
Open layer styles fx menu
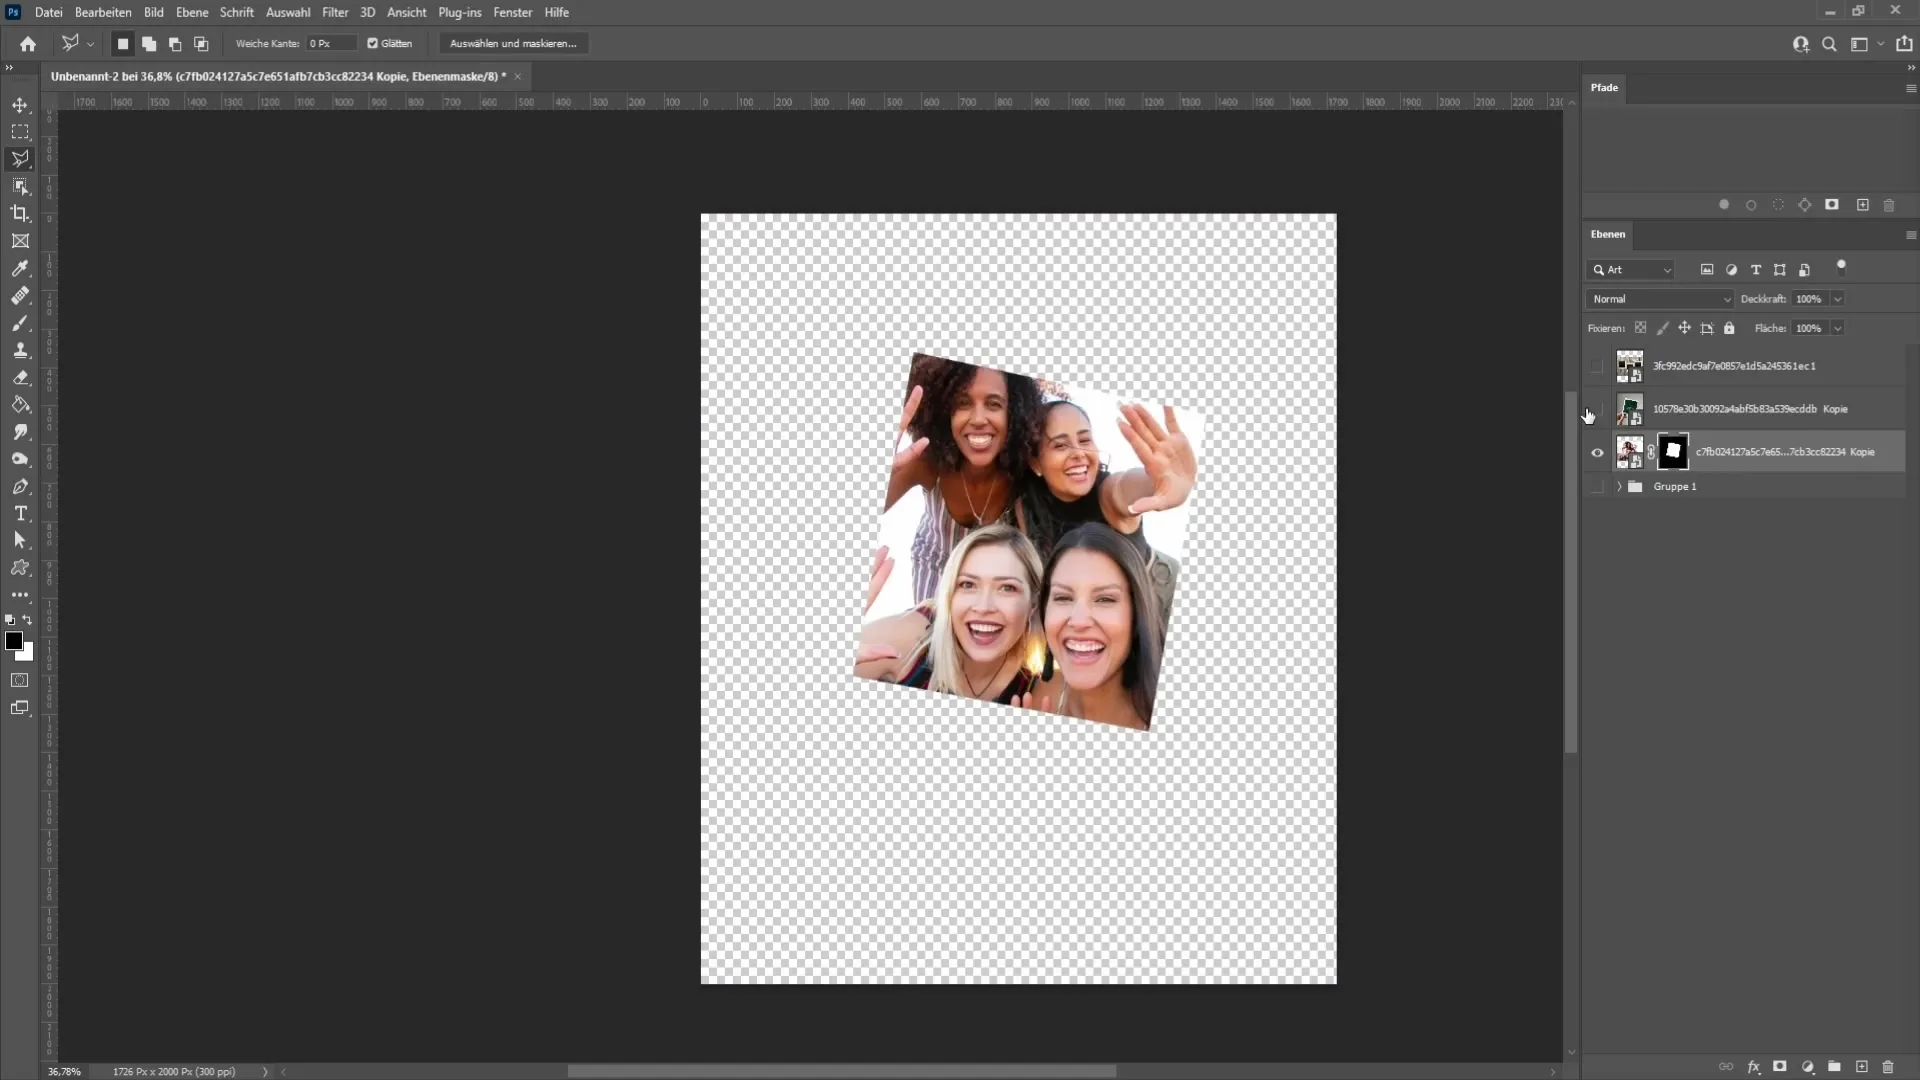coord(1753,1067)
